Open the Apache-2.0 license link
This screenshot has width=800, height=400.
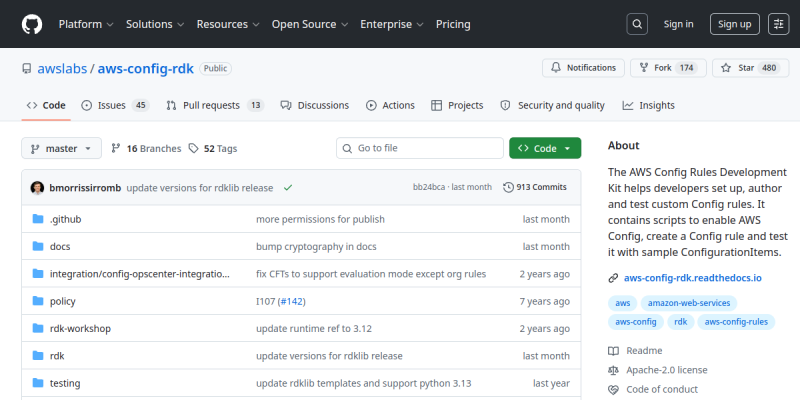click(x=658, y=370)
